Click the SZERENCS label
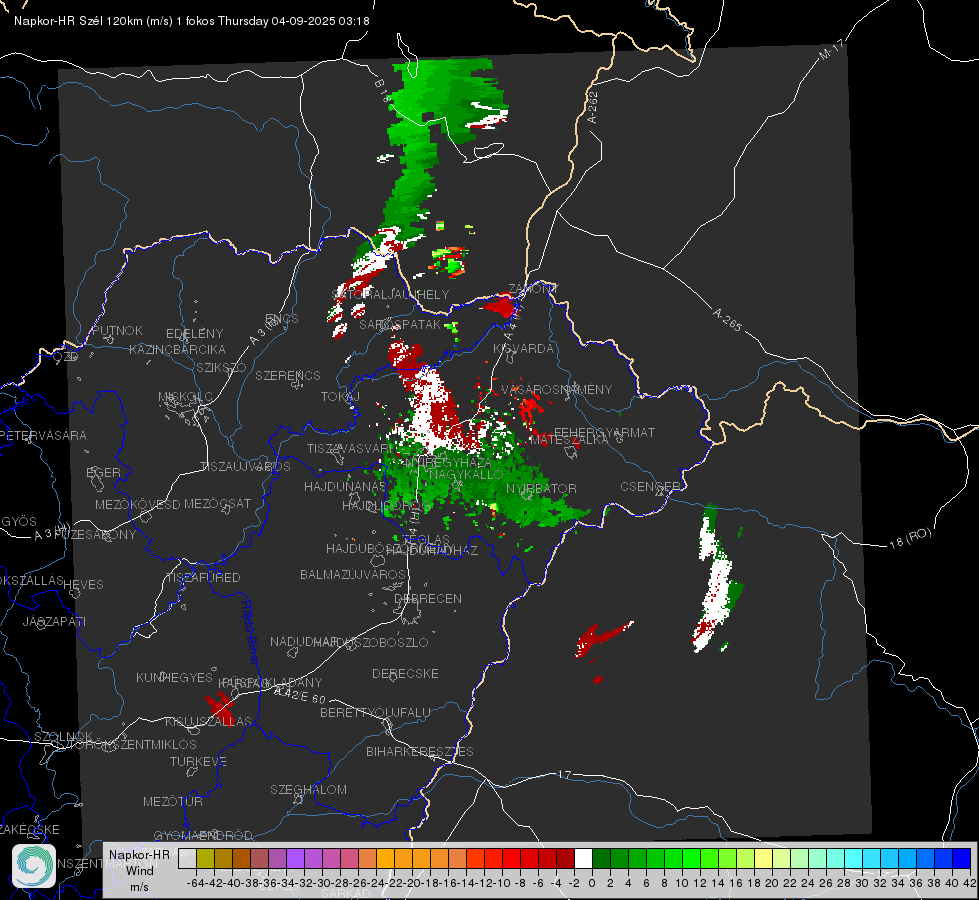 pyautogui.click(x=288, y=375)
